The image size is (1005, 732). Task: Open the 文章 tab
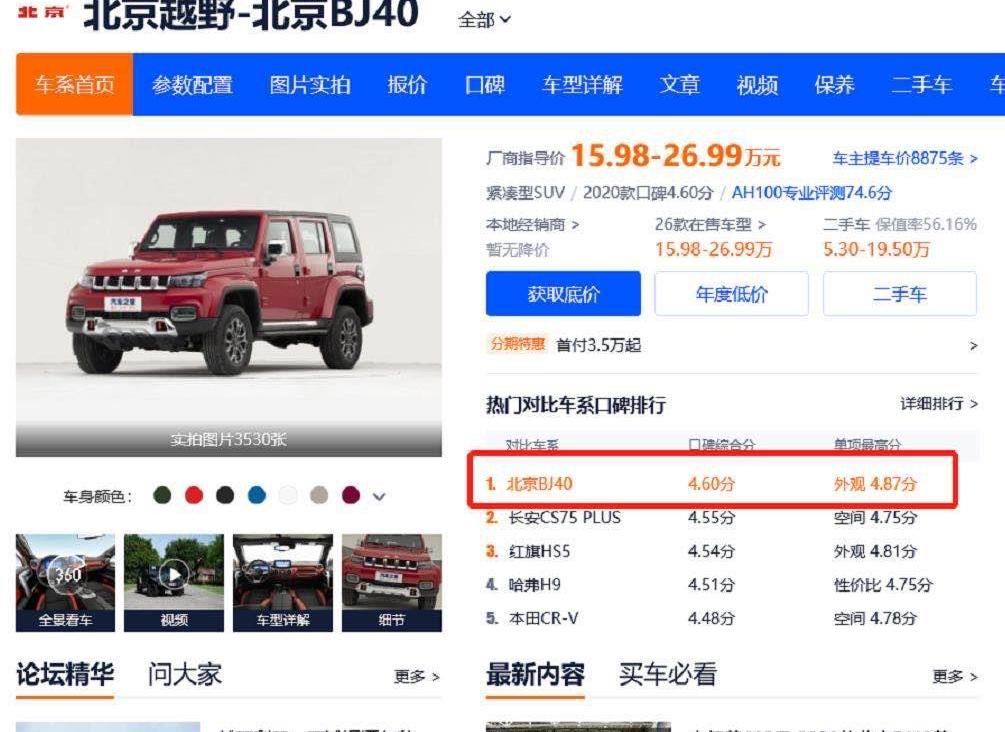[679, 85]
